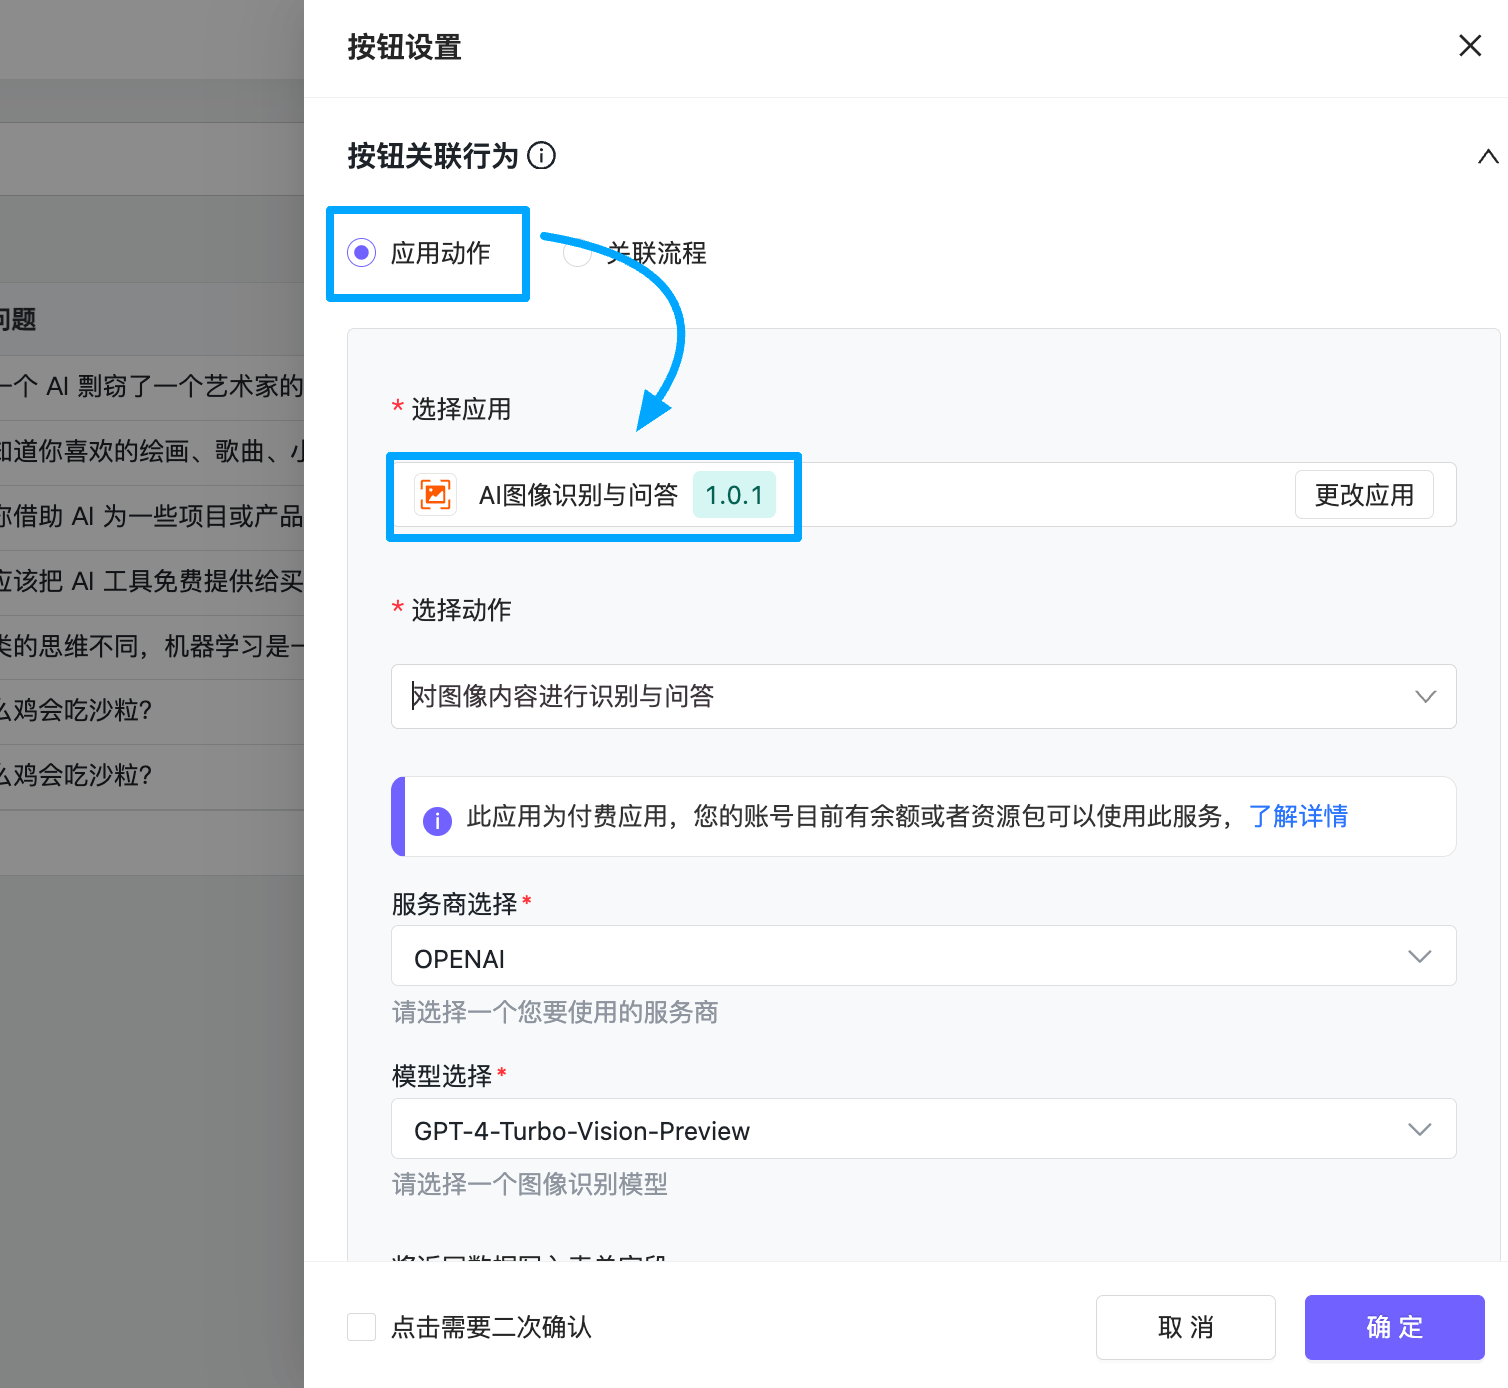The image size is (1508, 1388).
Task: Click the background row starting with 一个 AI 剽窃了
Action: 152,387
